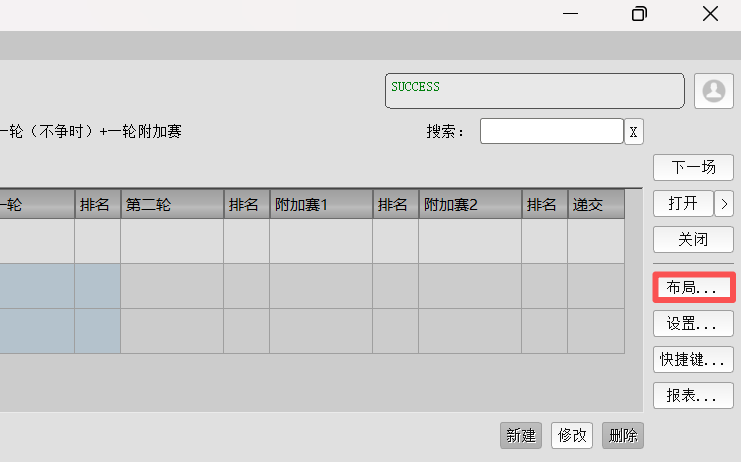Open the 设置... settings dialog

click(x=693, y=324)
